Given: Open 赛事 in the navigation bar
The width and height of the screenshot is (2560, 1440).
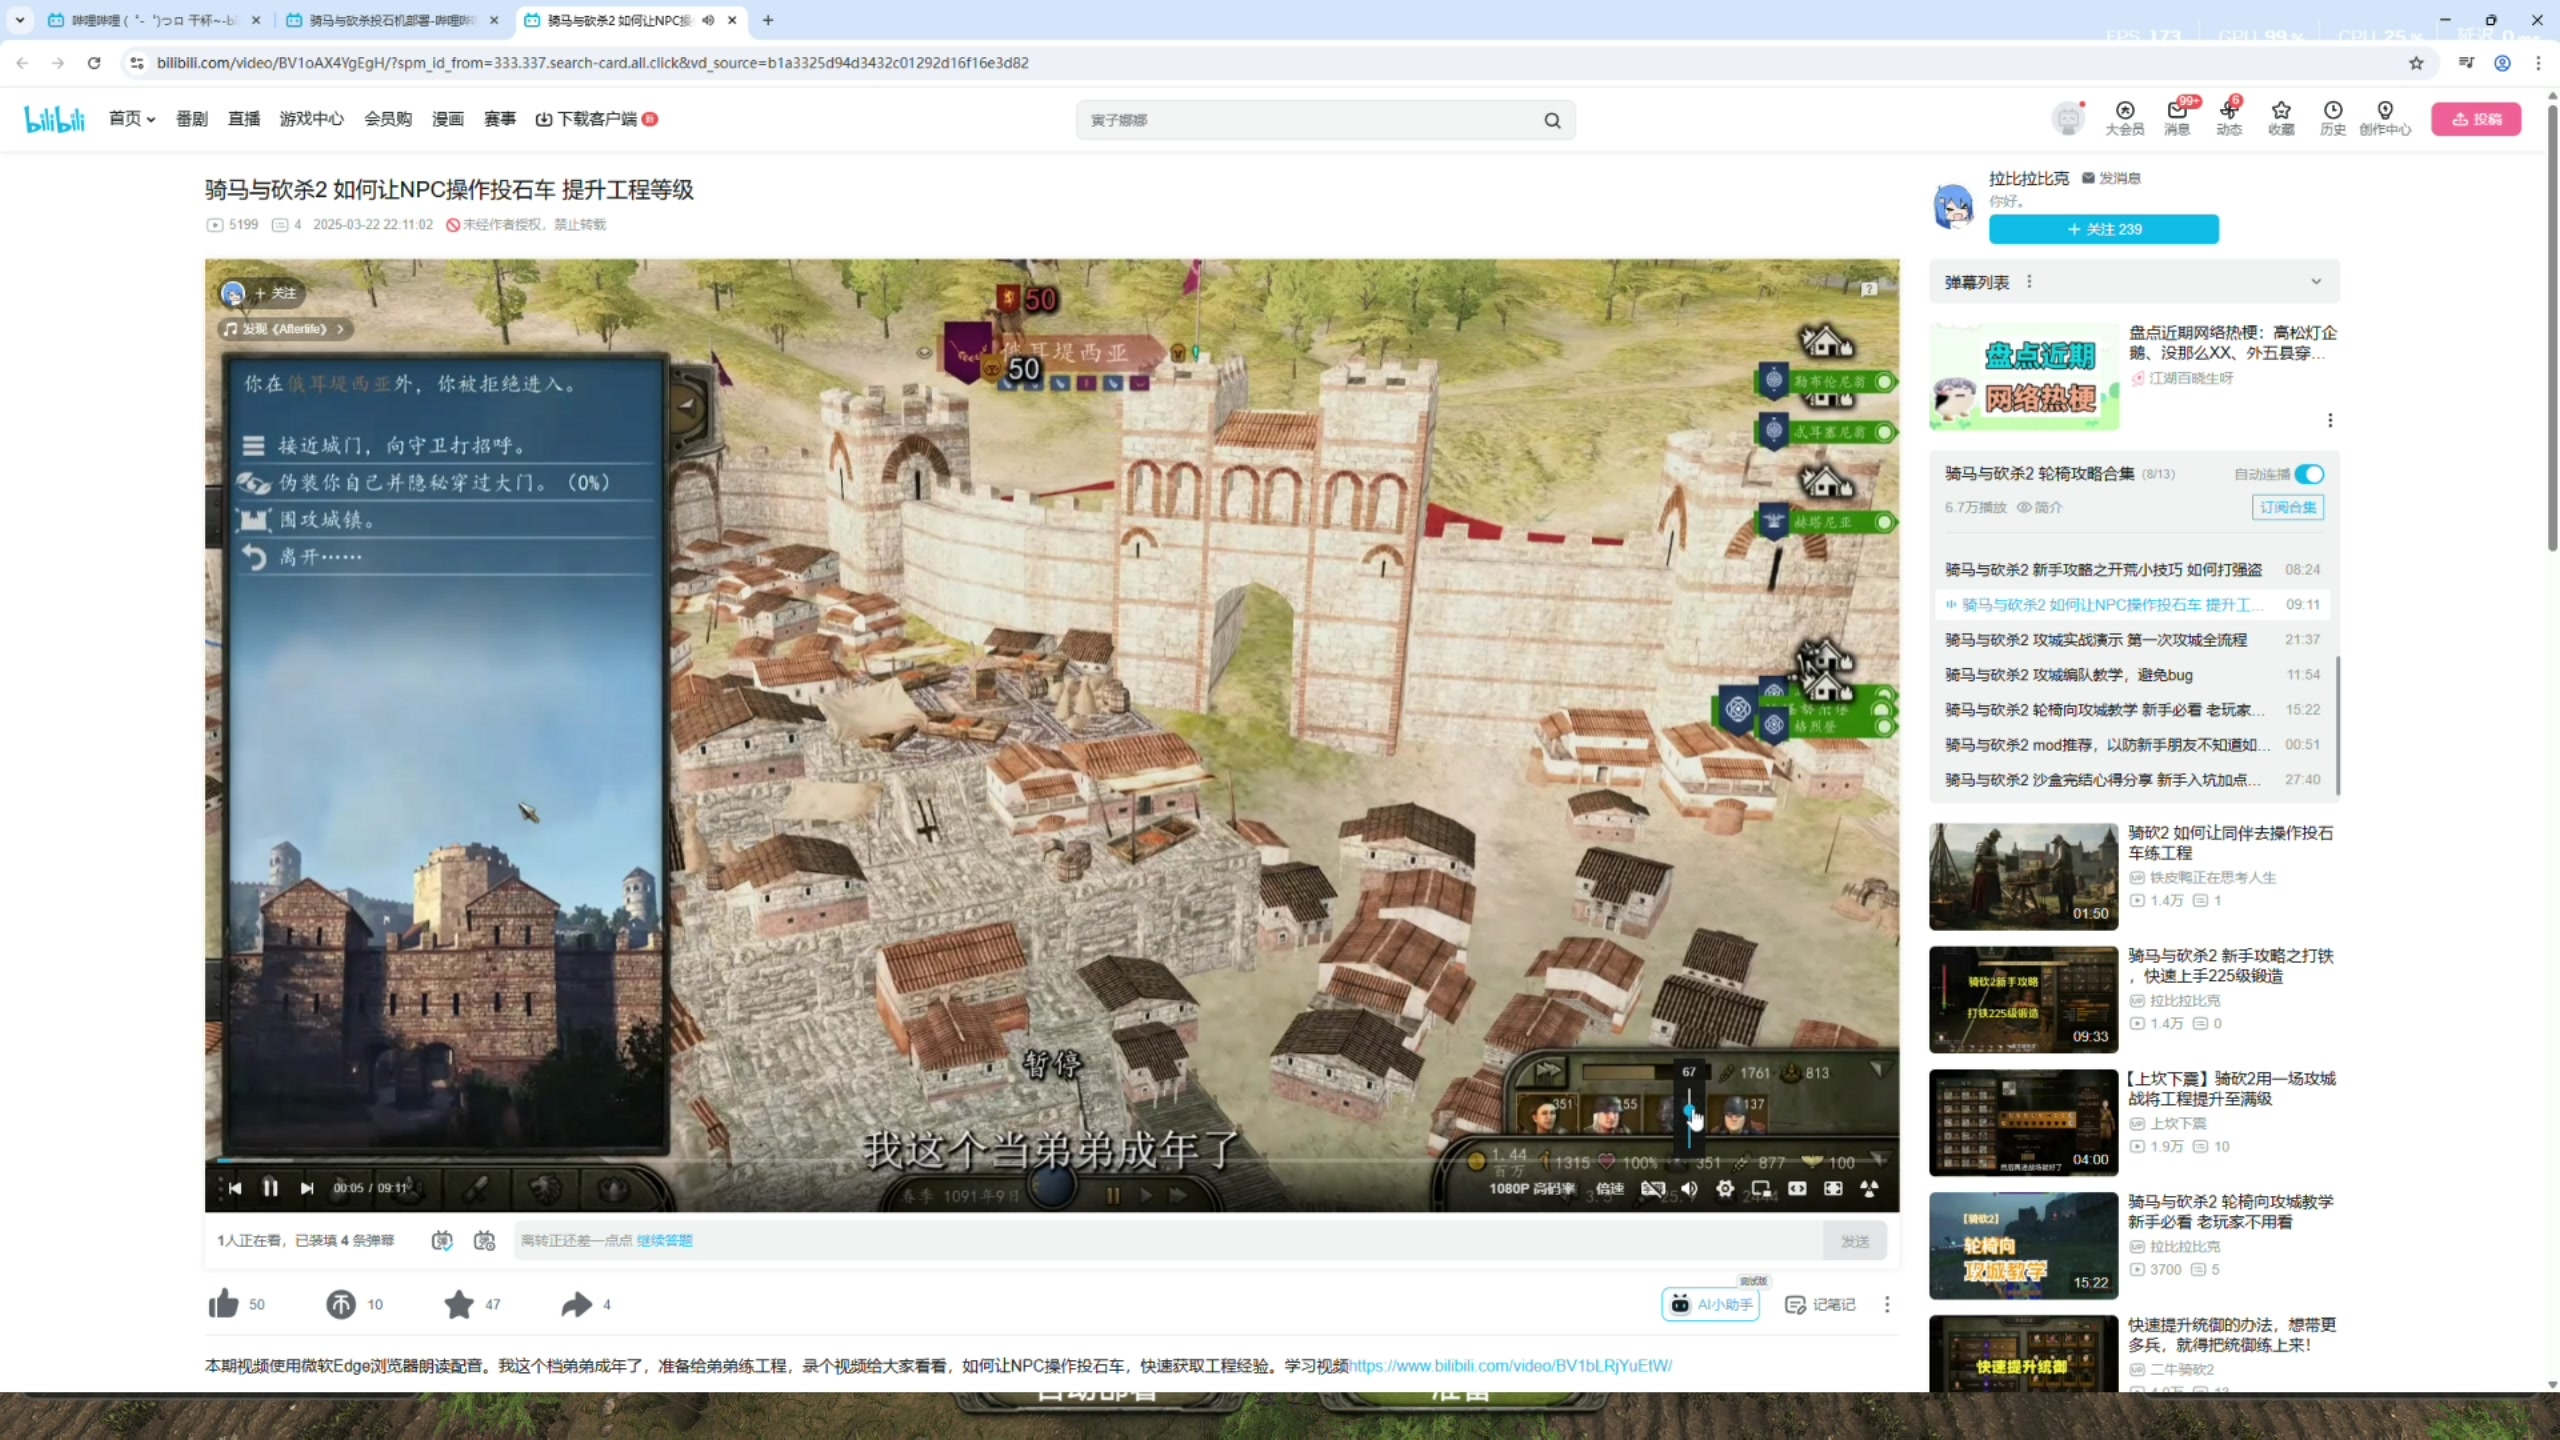Looking at the screenshot, I should click(500, 119).
